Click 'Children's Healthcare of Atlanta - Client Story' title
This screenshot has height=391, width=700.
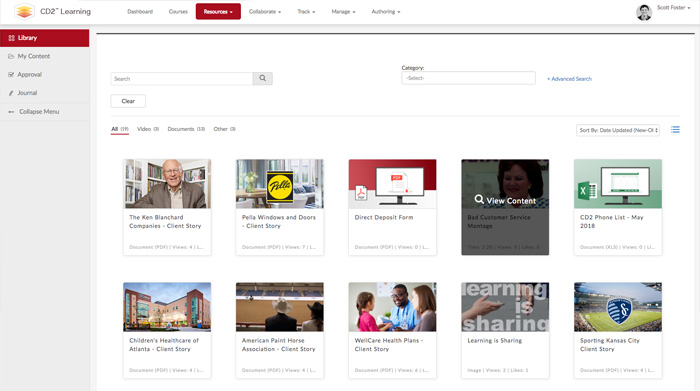pos(164,345)
